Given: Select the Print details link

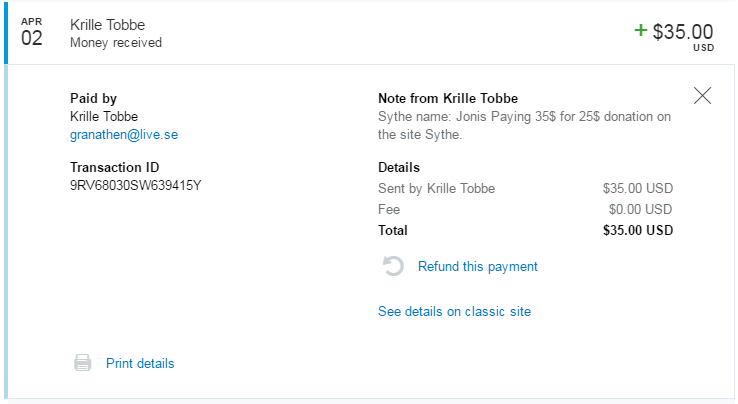Looking at the screenshot, I should tap(140, 364).
